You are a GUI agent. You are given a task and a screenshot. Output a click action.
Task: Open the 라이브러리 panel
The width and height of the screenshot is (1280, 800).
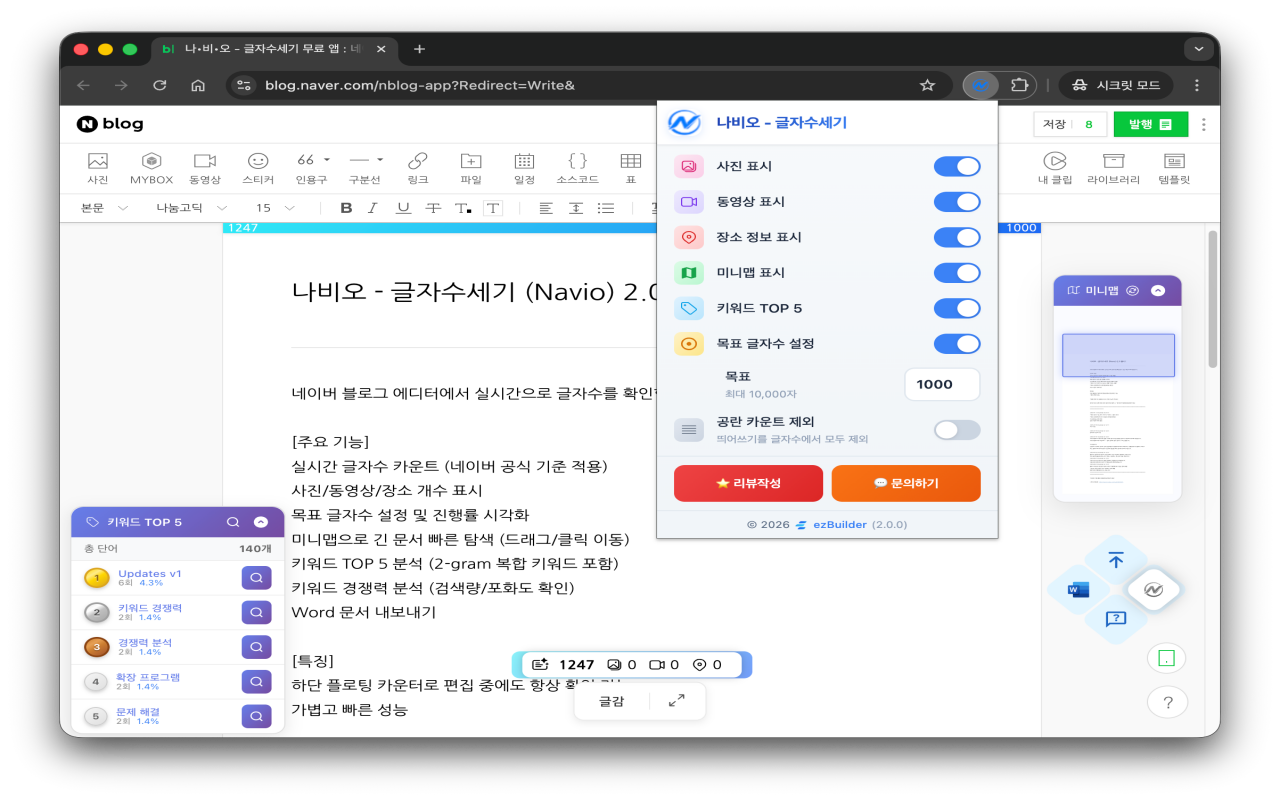[1113, 168]
